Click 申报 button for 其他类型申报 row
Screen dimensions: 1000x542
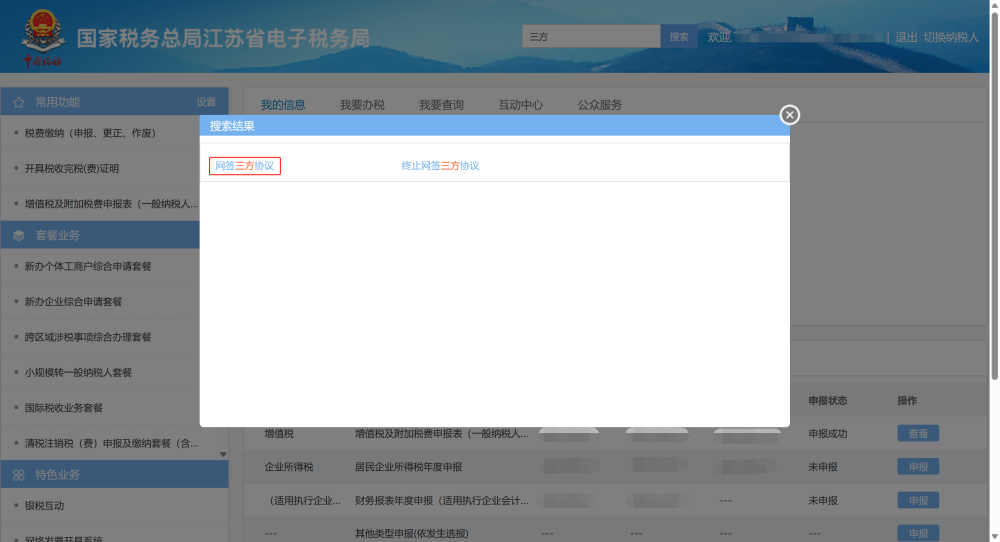[918, 534]
